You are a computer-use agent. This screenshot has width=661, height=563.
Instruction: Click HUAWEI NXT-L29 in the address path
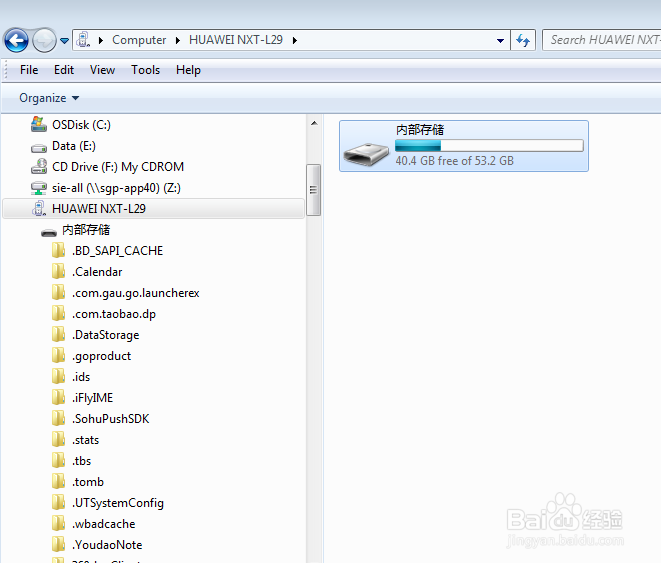236,40
